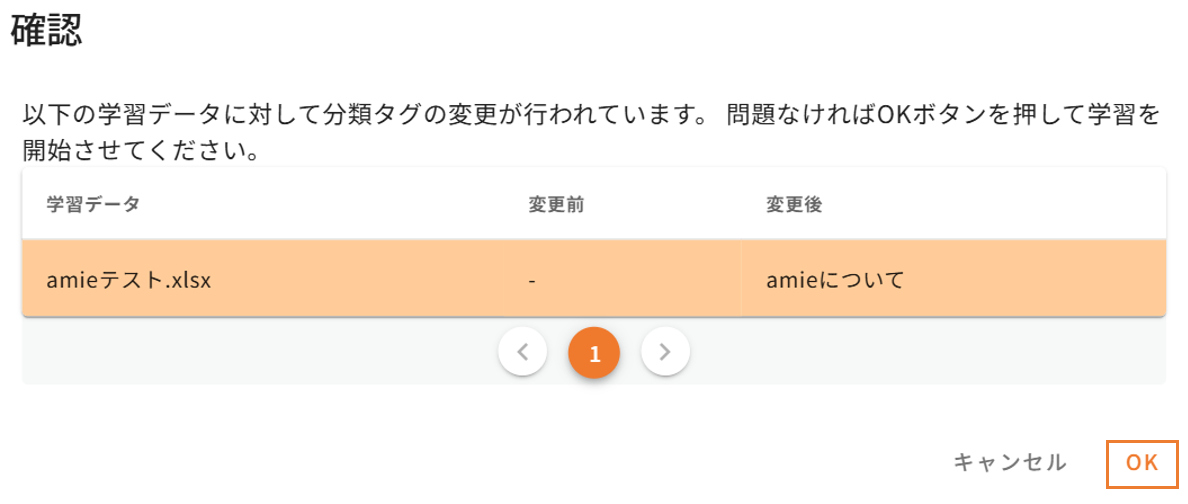Click the 変更前 column header
Screen dimensions: 1188x504
pyautogui.click(x=556, y=205)
